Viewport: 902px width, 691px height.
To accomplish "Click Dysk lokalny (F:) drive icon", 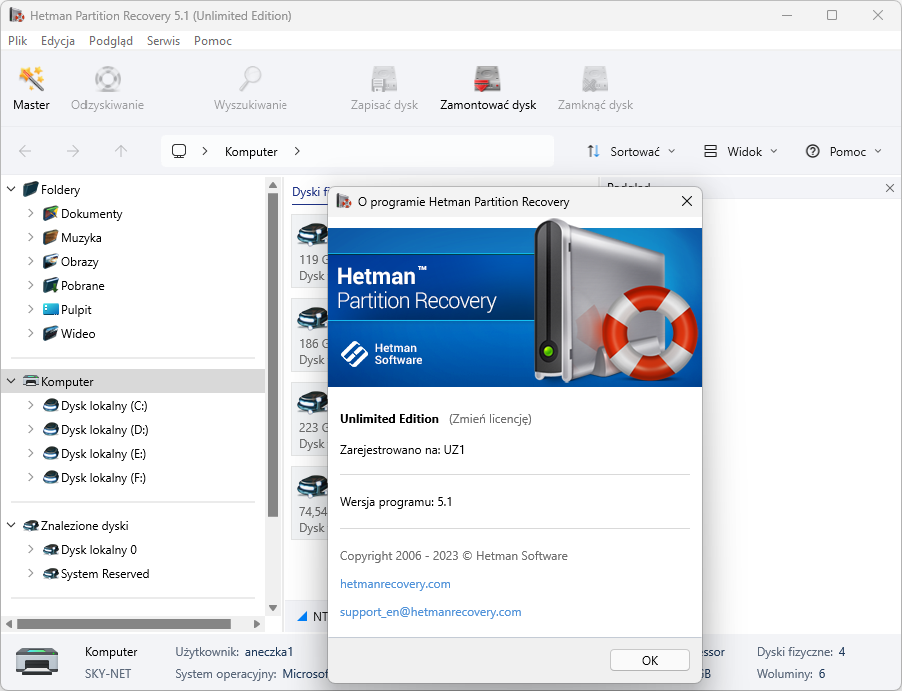I will 51,478.
